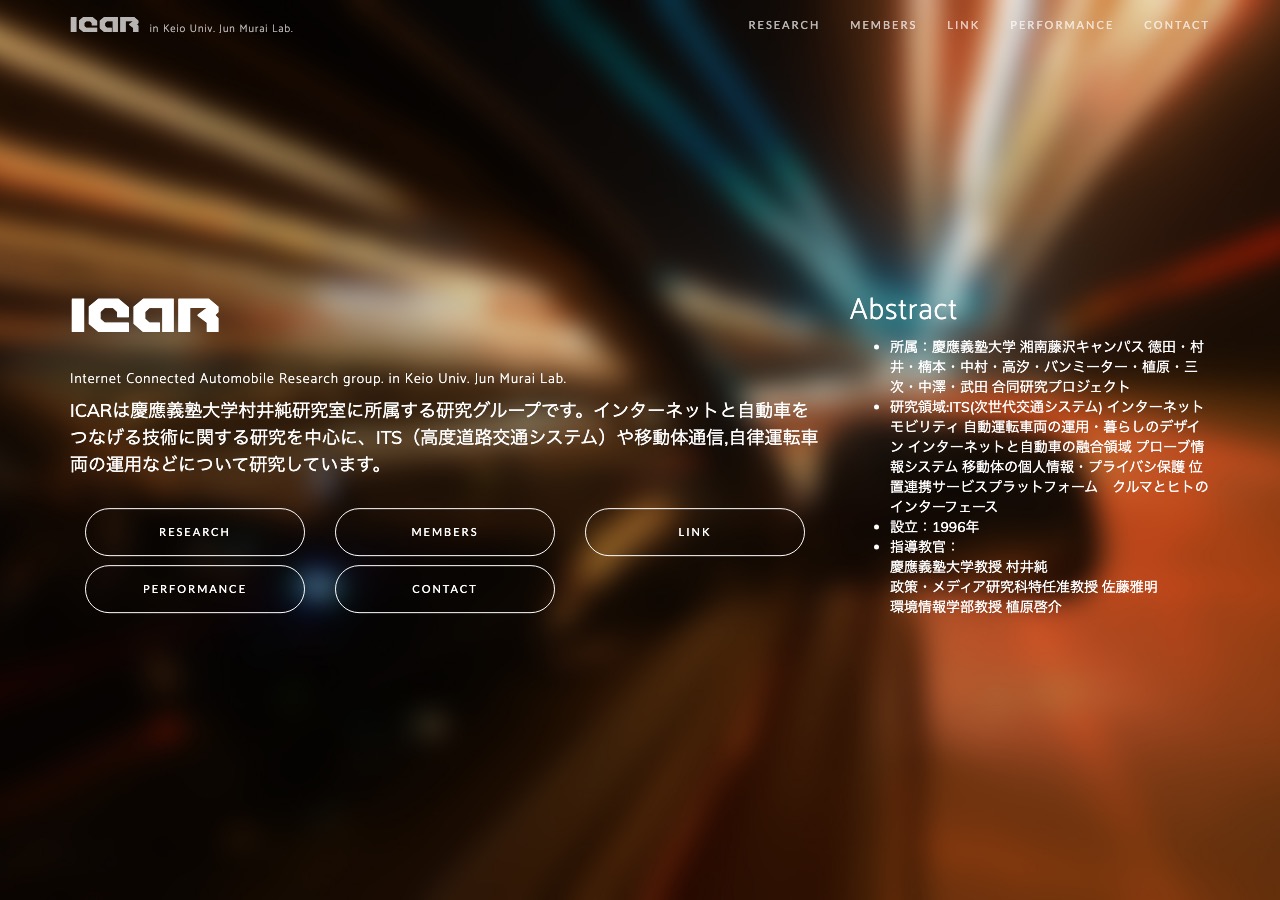Click the "Internet Connected Automobile Research group" line
This screenshot has width=1280, height=900.
(x=318, y=378)
